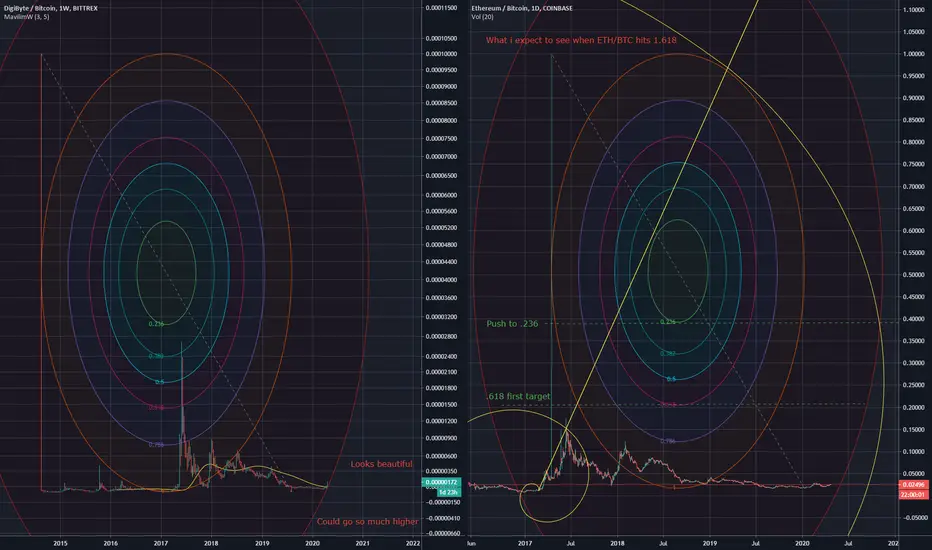
Task: Click the DigiByte / Bitcoin, 1W, BITTREX title
Action: pyautogui.click(x=51, y=8)
